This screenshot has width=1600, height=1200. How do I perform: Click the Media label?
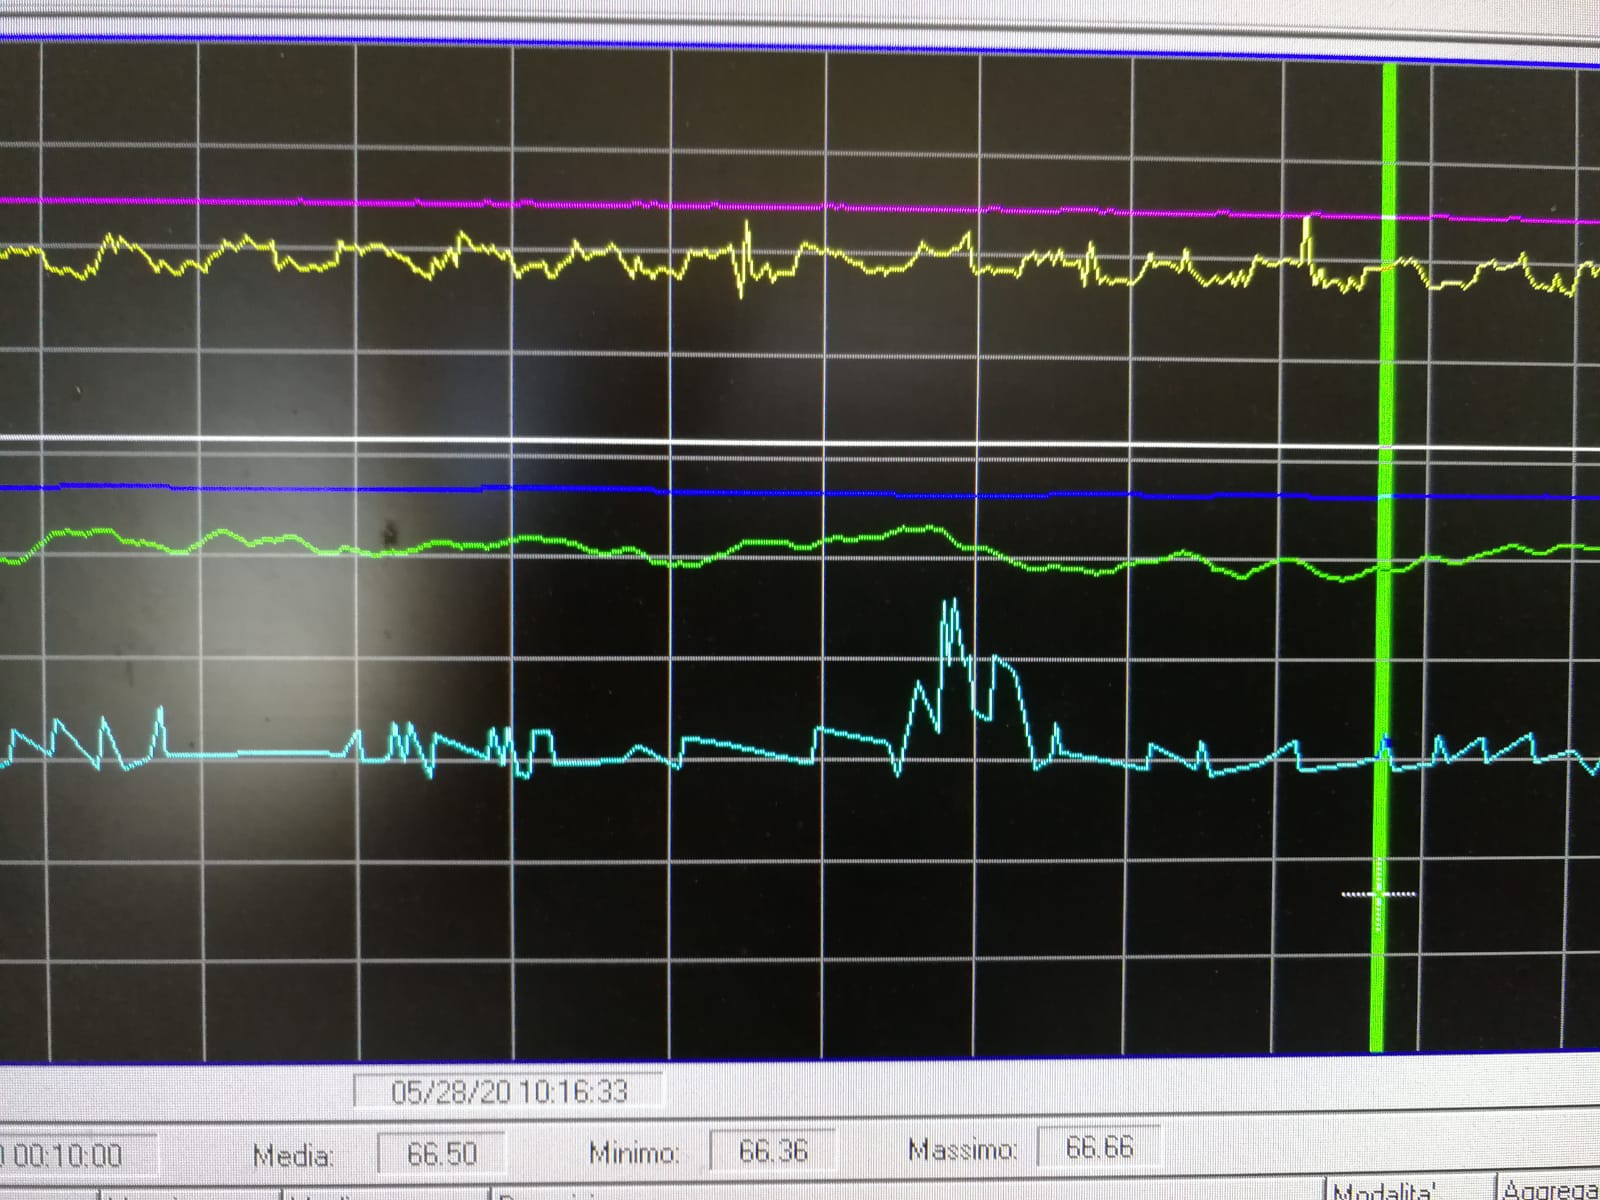coord(293,1157)
